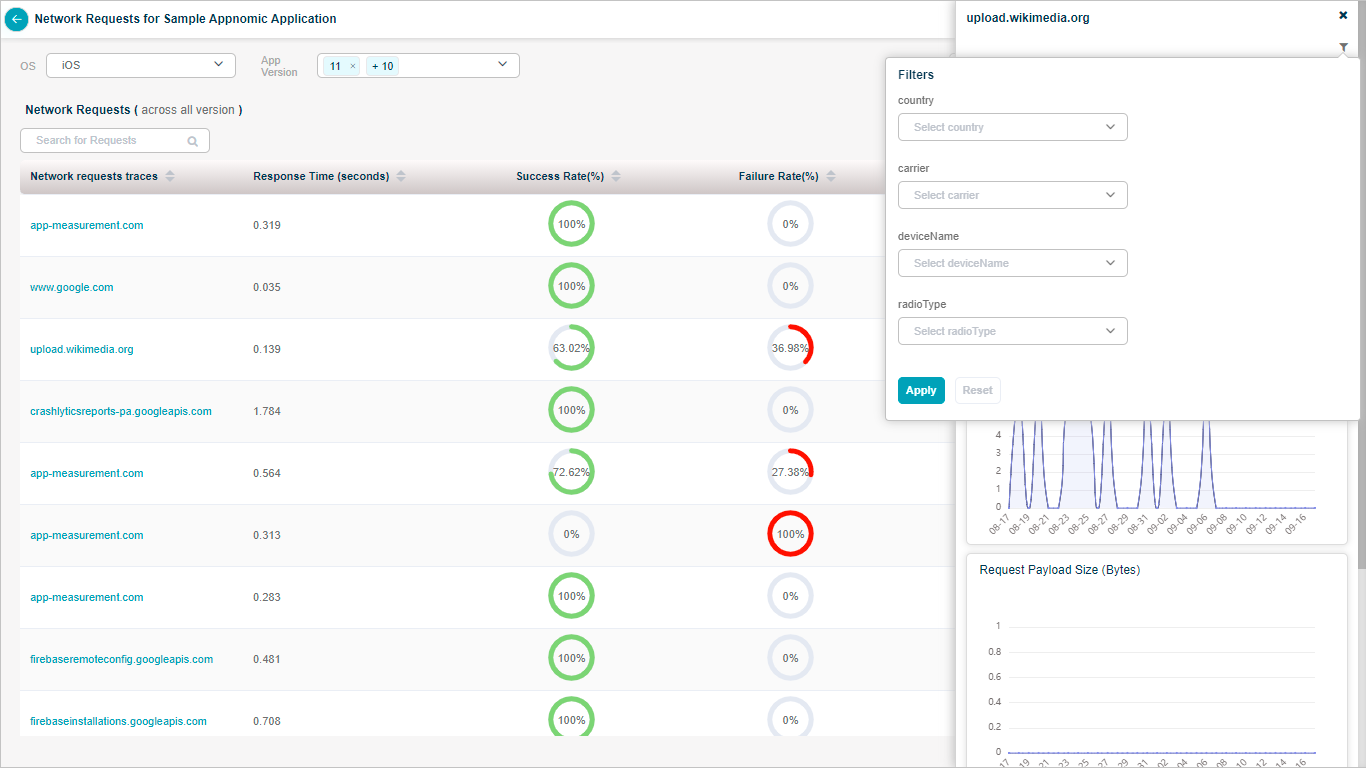Click the Filters heading
The image size is (1366, 768).
pos(916,75)
